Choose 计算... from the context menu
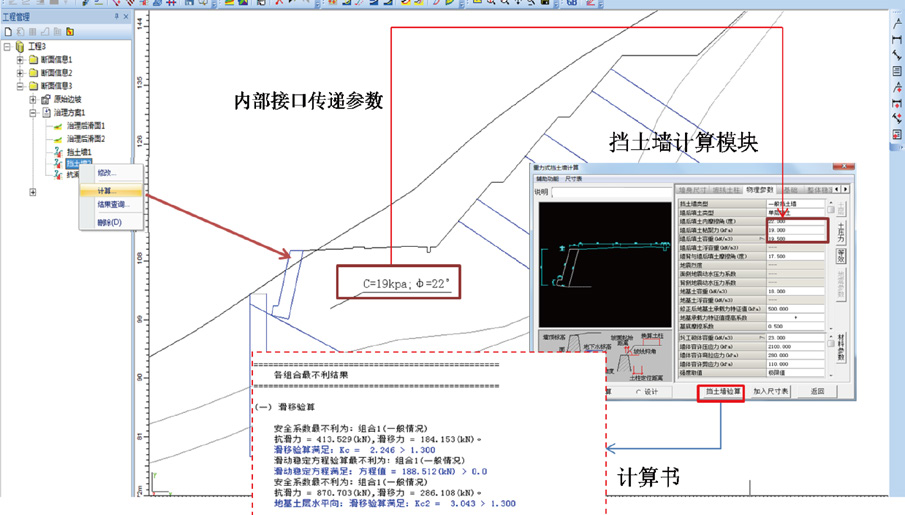The image size is (905, 515). pyautogui.click(x=106, y=189)
